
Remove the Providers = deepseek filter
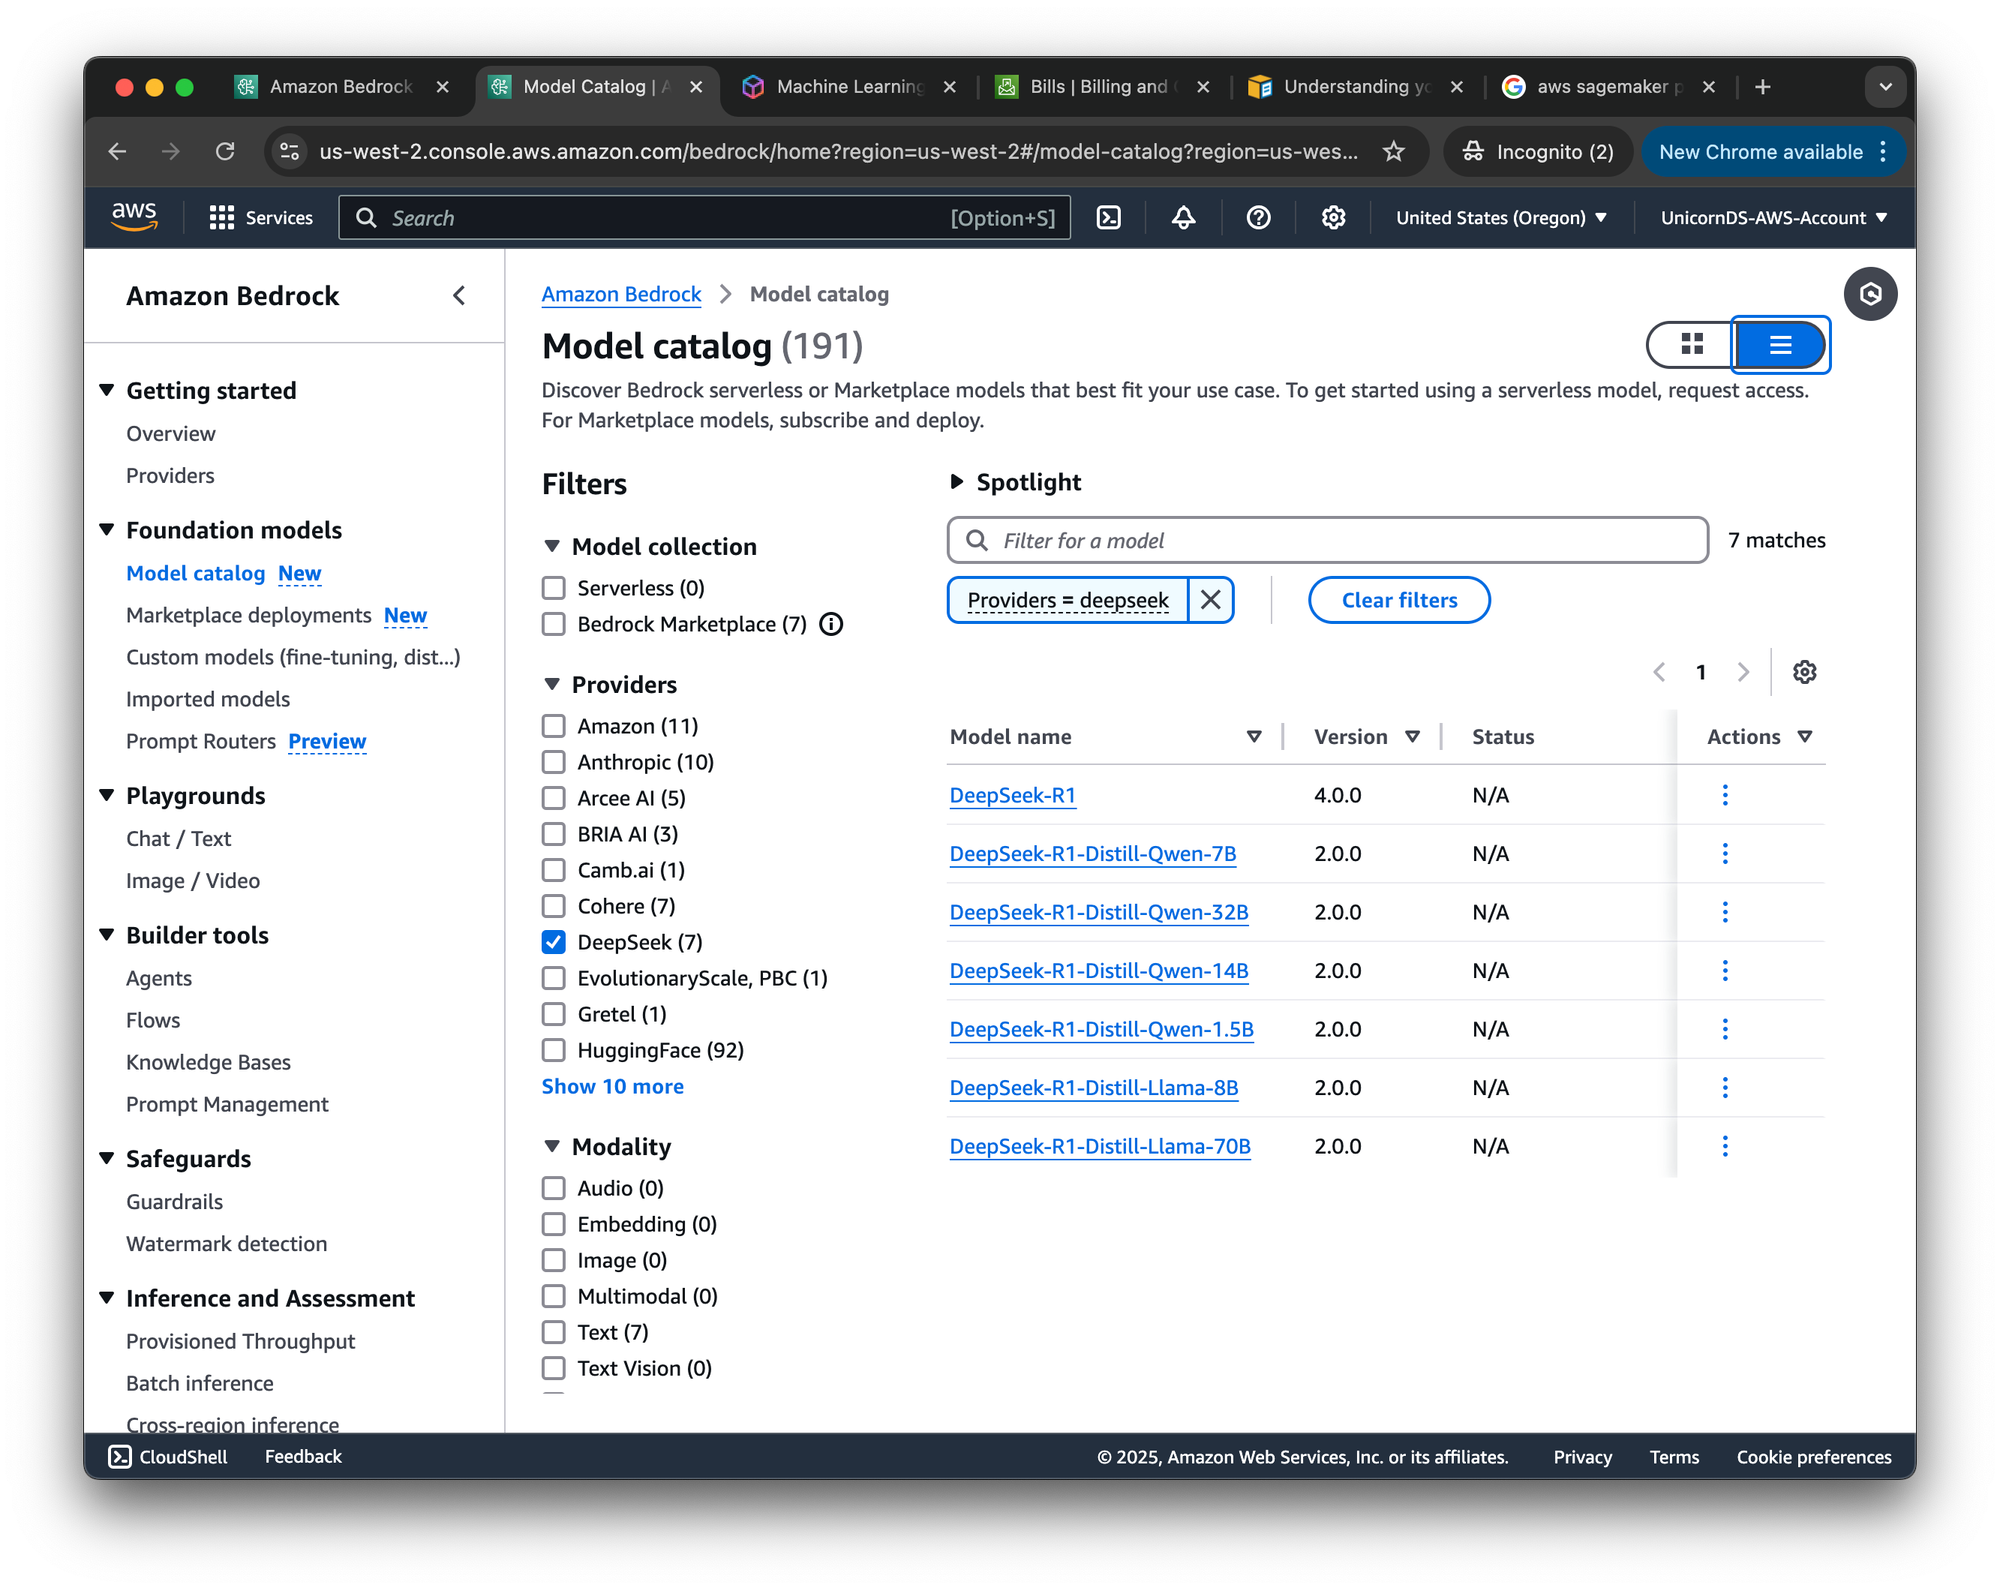click(x=1210, y=600)
